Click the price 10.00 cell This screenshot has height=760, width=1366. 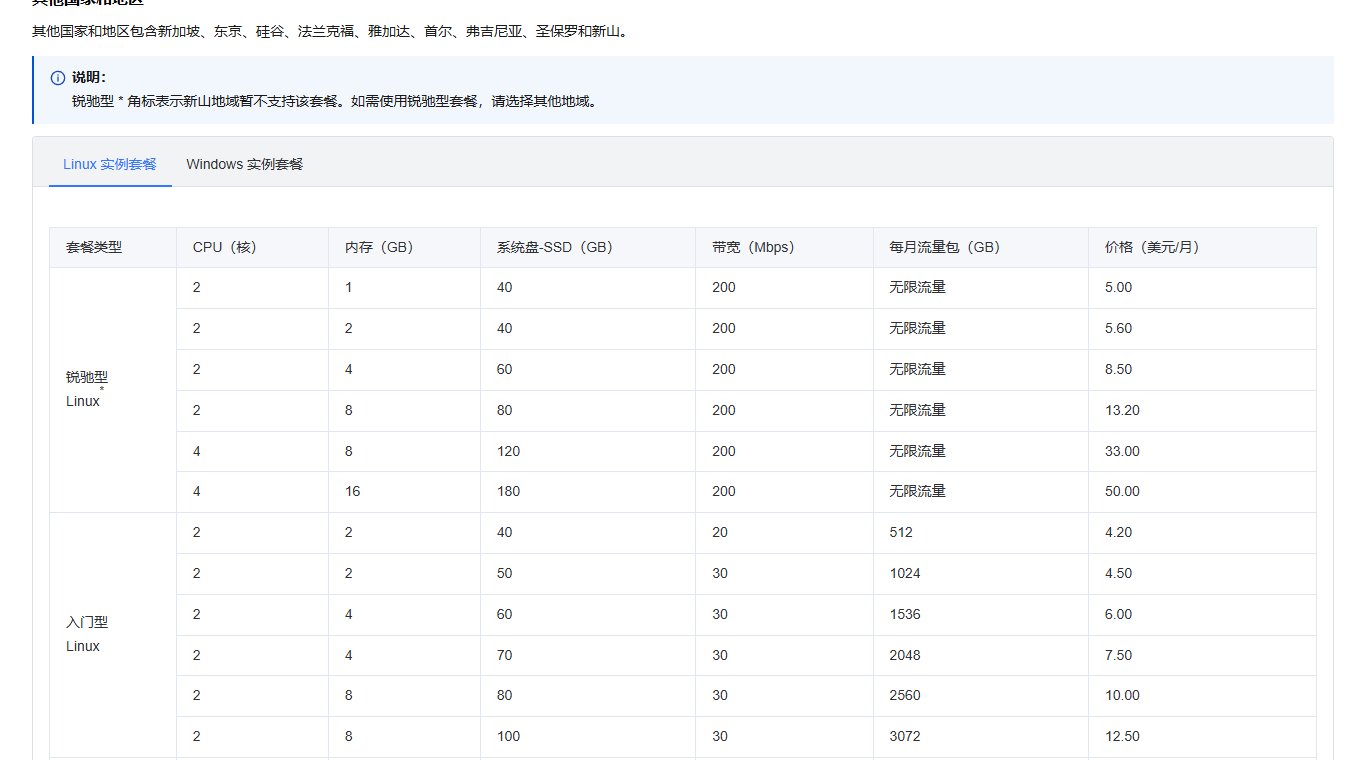click(1202, 695)
